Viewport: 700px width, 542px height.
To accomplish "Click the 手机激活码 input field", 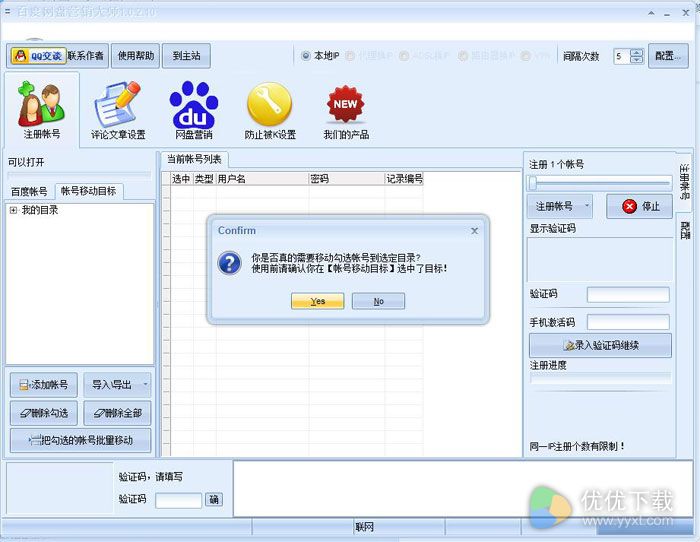I will tap(628, 322).
